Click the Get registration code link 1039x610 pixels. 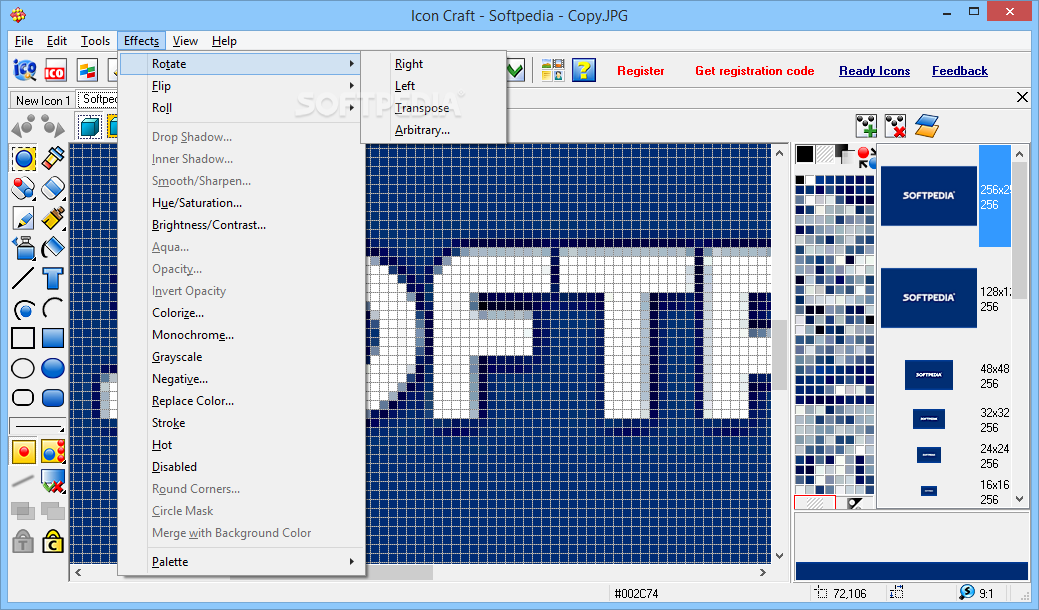click(755, 71)
